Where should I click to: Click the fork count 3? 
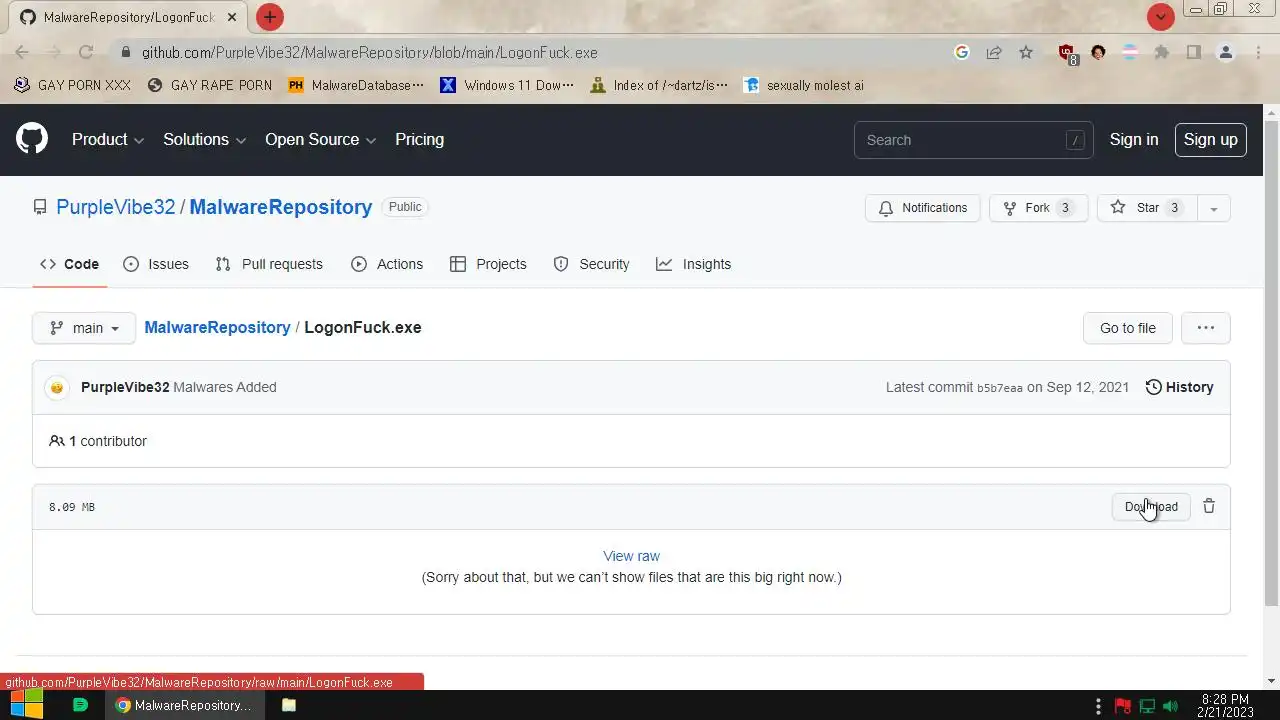tap(1065, 208)
